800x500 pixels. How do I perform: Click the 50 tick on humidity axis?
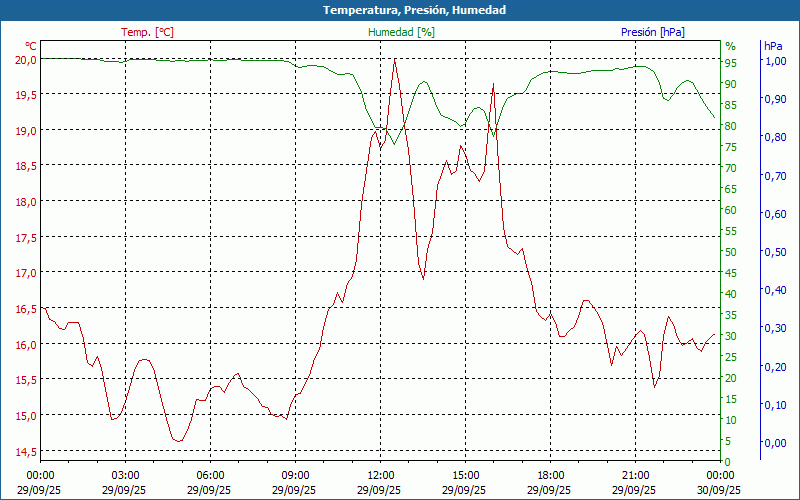pyautogui.click(x=730, y=252)
